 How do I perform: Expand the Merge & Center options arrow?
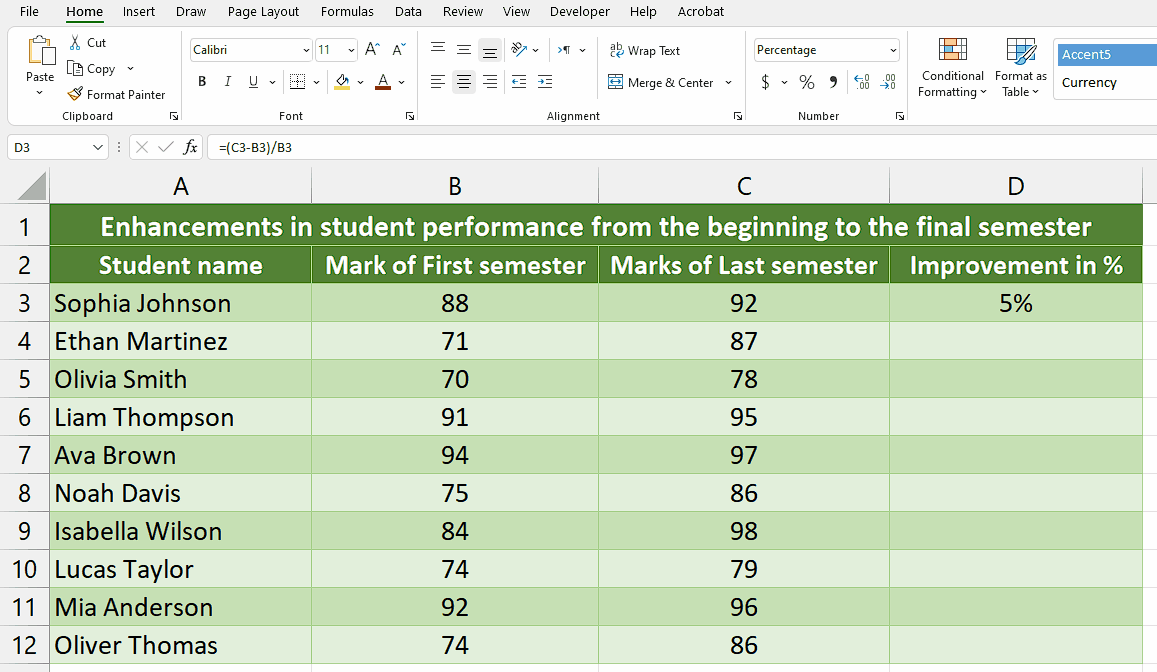(728, 83)
